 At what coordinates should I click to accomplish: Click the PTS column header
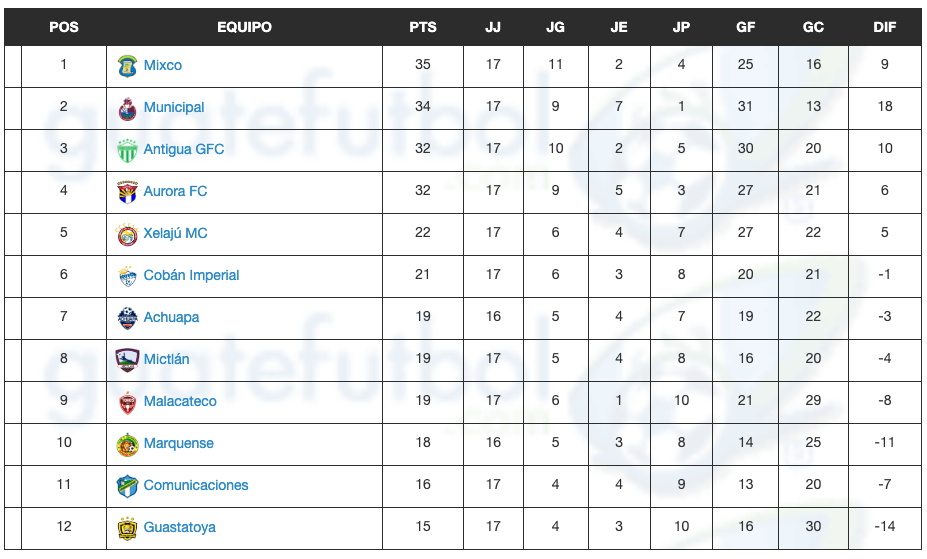423,27
